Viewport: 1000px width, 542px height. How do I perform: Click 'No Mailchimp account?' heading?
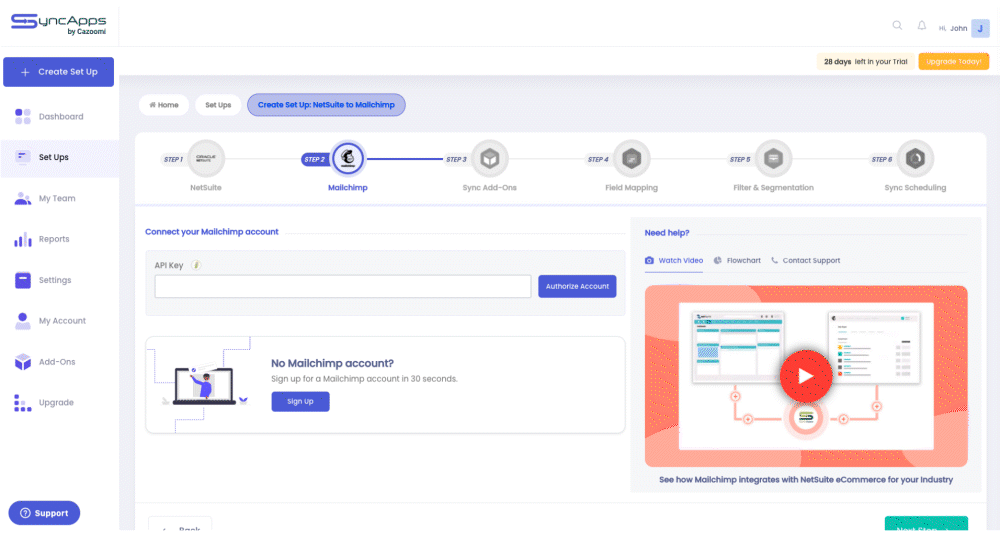(332, 363)
